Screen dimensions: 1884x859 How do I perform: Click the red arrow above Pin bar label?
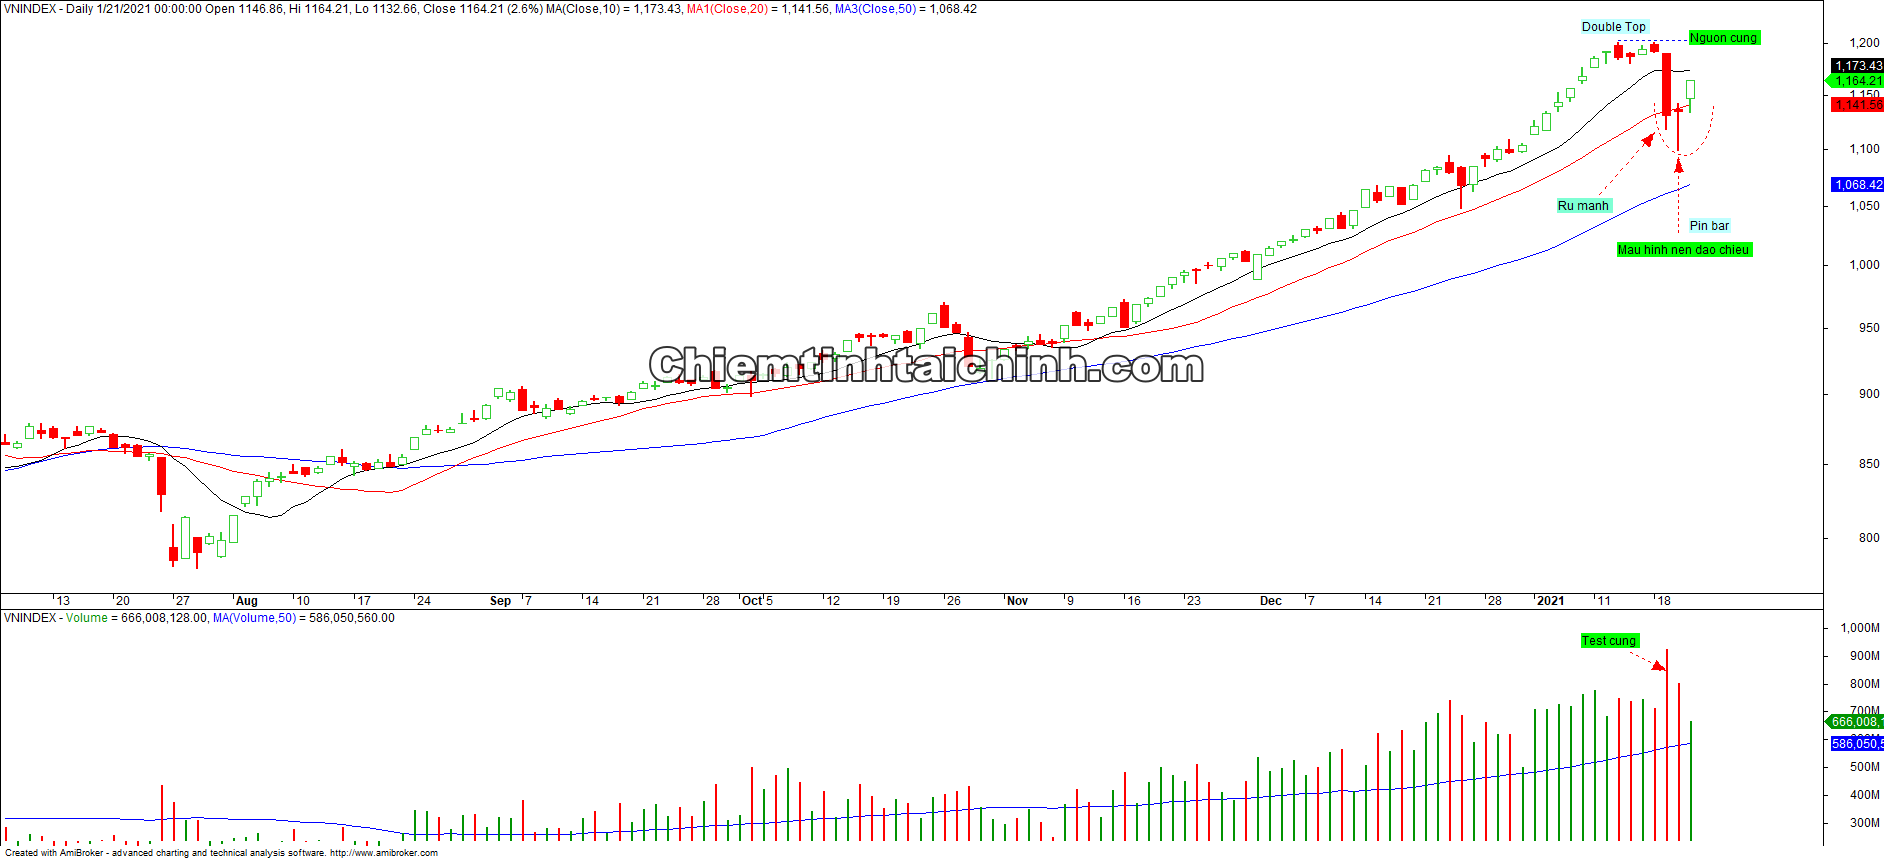[x=1678, y=168]
